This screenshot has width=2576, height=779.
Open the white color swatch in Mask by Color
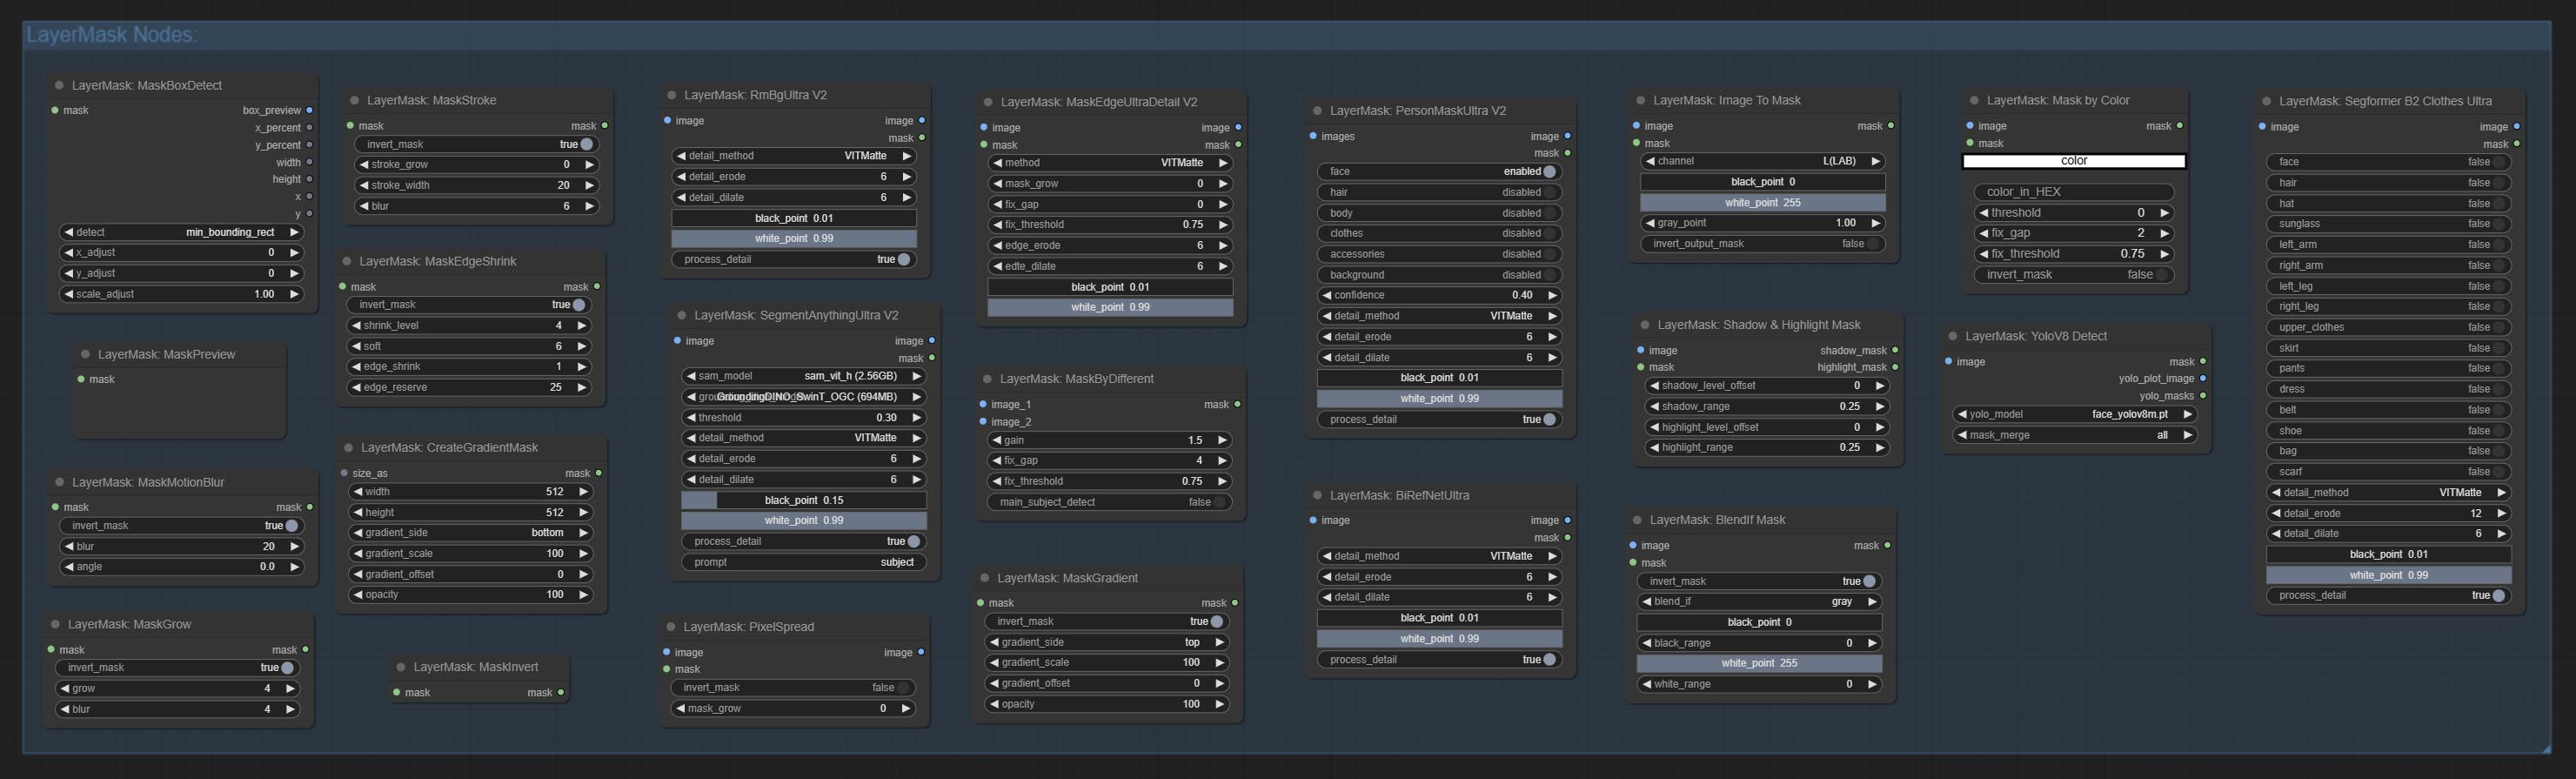[2074, 161]
